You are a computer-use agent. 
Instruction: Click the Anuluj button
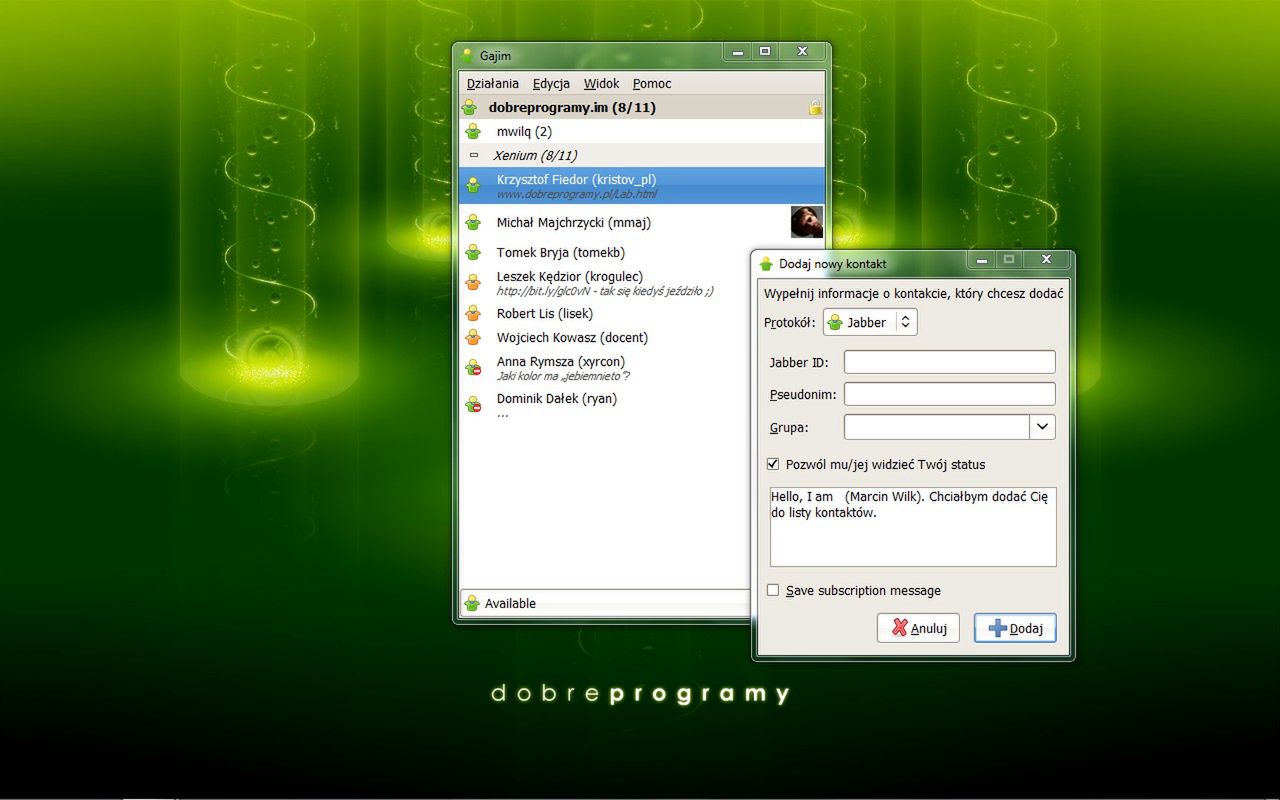point(918,628)
